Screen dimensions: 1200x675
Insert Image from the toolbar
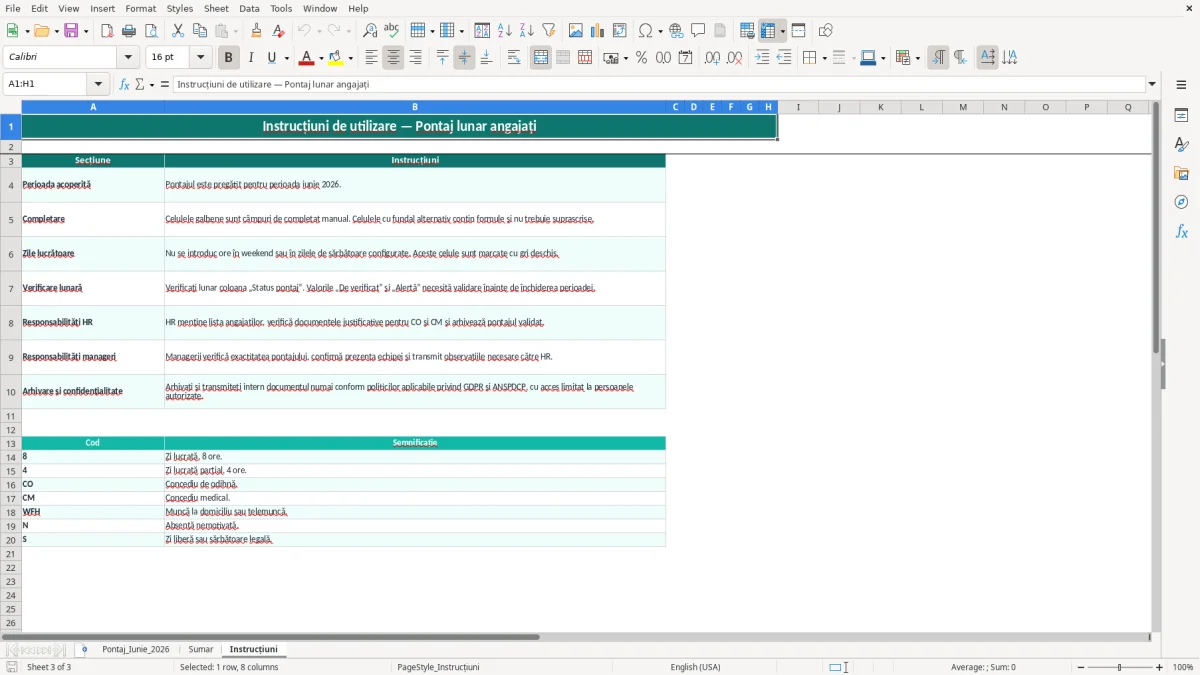coord(576,31)
